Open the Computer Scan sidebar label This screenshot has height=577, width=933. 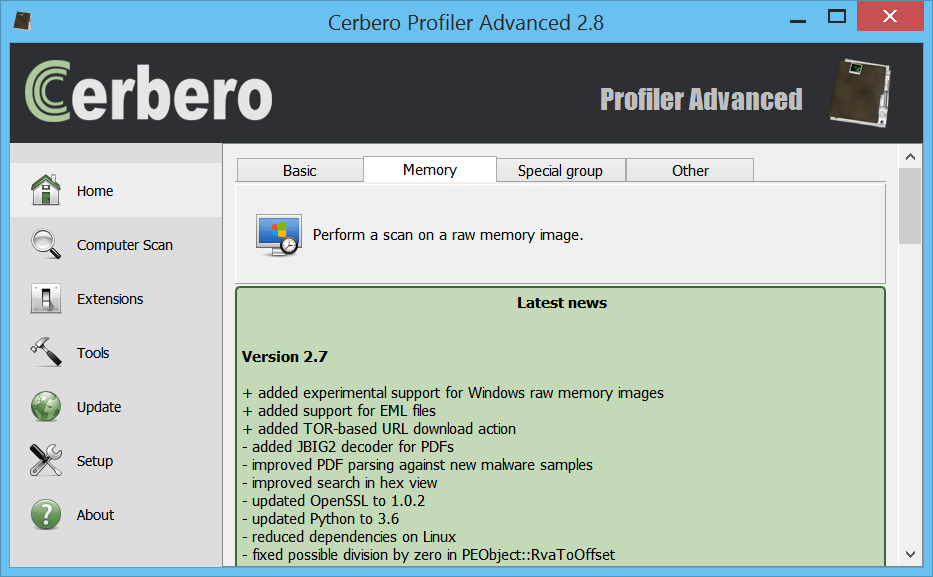click(124, 245)
